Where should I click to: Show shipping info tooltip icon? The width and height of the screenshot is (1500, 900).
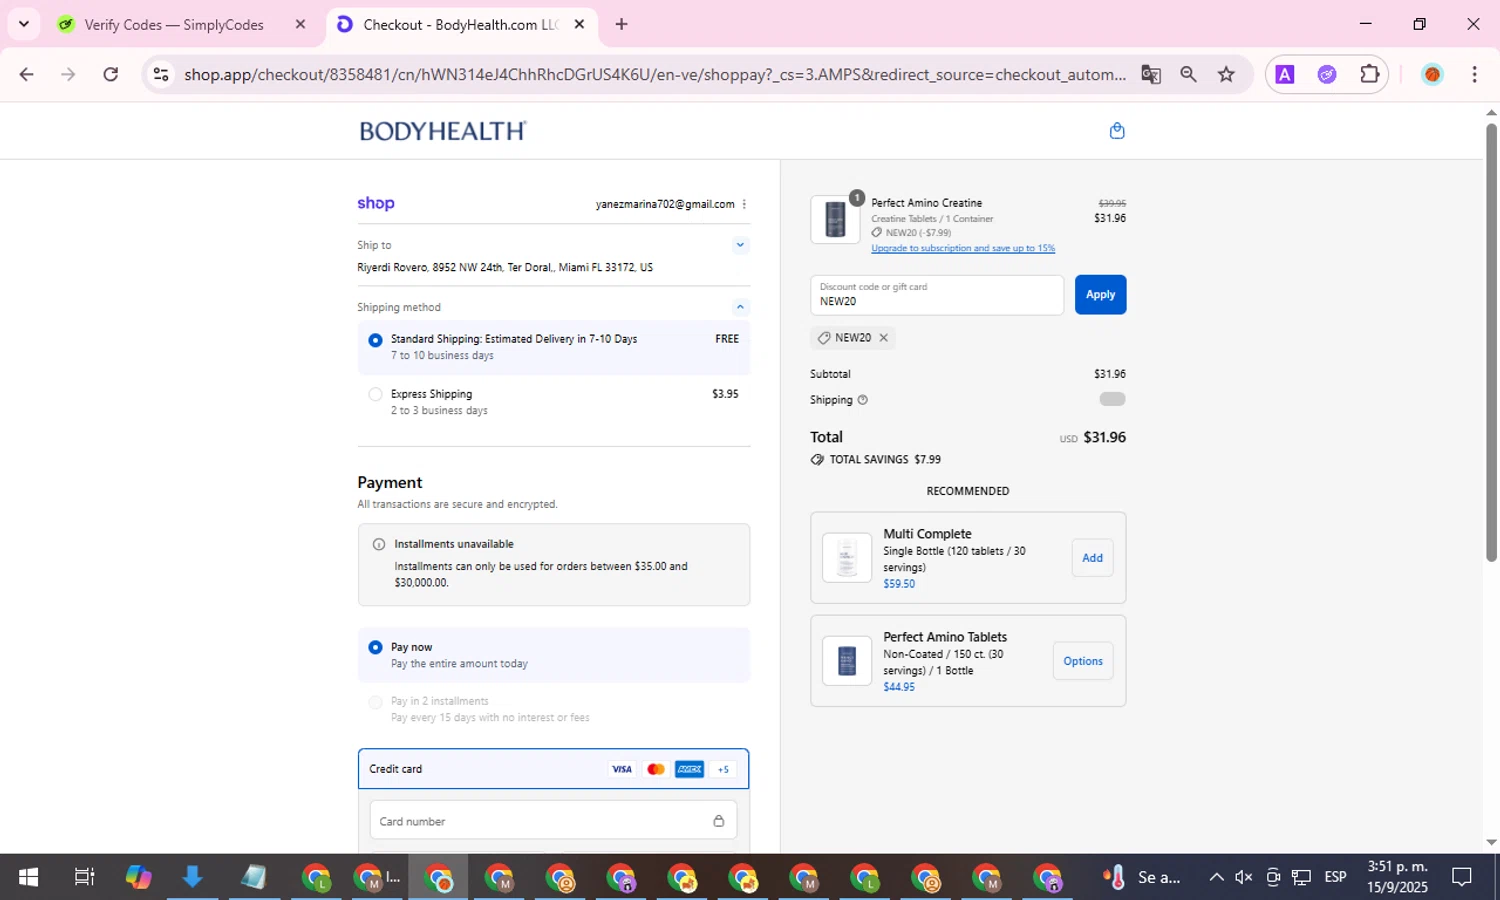pyautogui.click(x=863, y=400)
